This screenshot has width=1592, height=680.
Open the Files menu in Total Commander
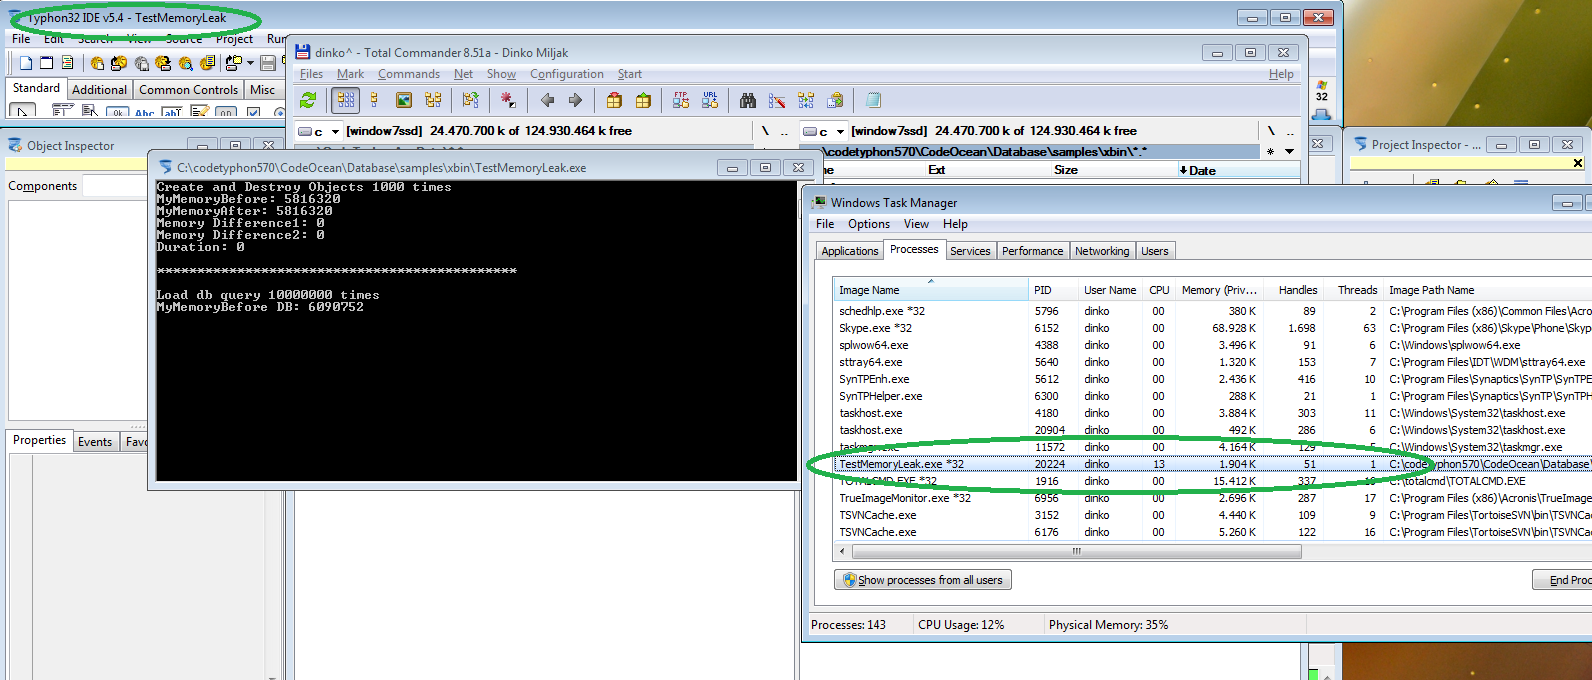tap(311, 74)
